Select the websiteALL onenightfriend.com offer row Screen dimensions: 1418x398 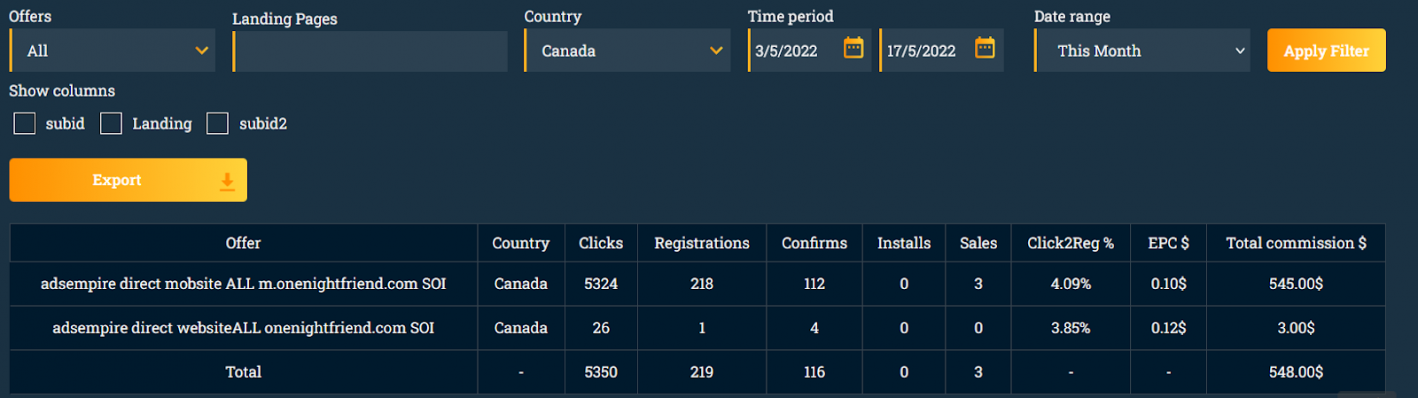[697, 328]
